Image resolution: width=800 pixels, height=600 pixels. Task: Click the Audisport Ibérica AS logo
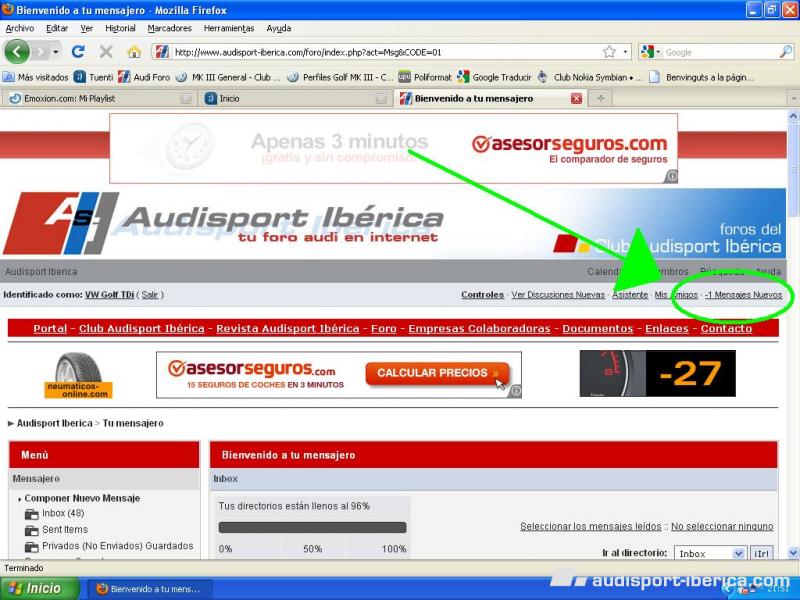point(61,223)
